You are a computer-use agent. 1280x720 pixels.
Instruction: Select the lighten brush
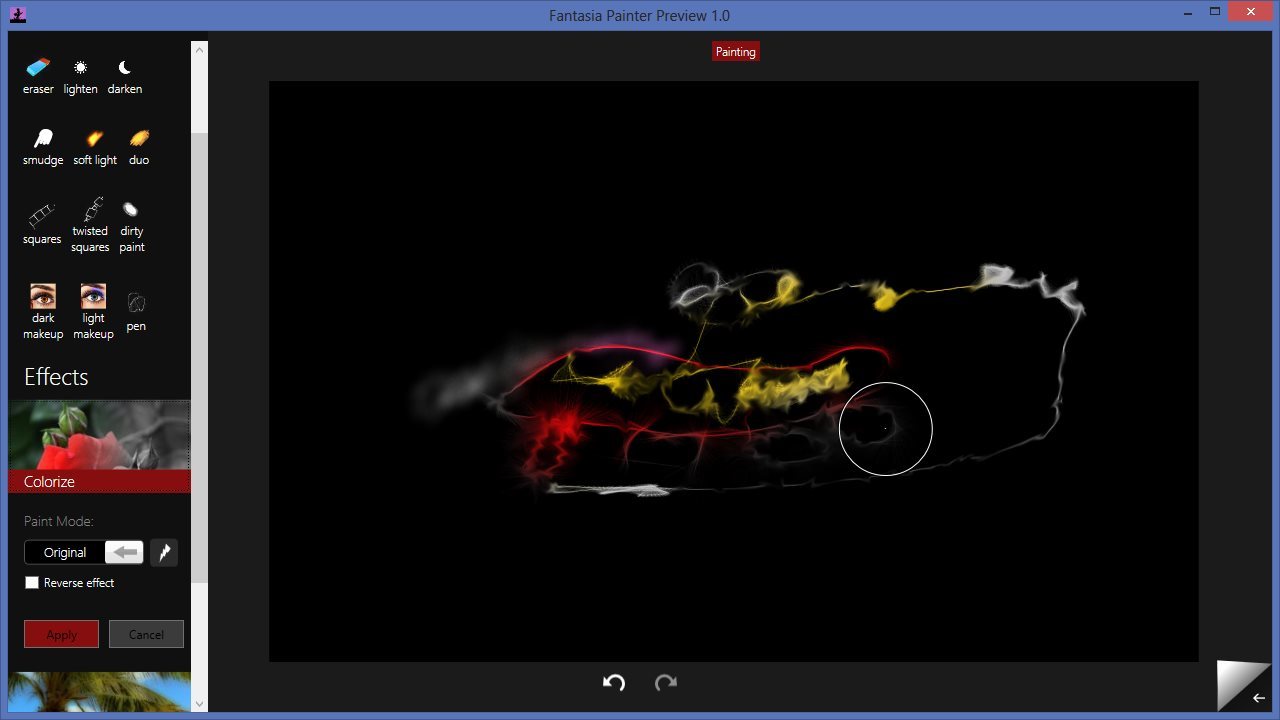81,75
